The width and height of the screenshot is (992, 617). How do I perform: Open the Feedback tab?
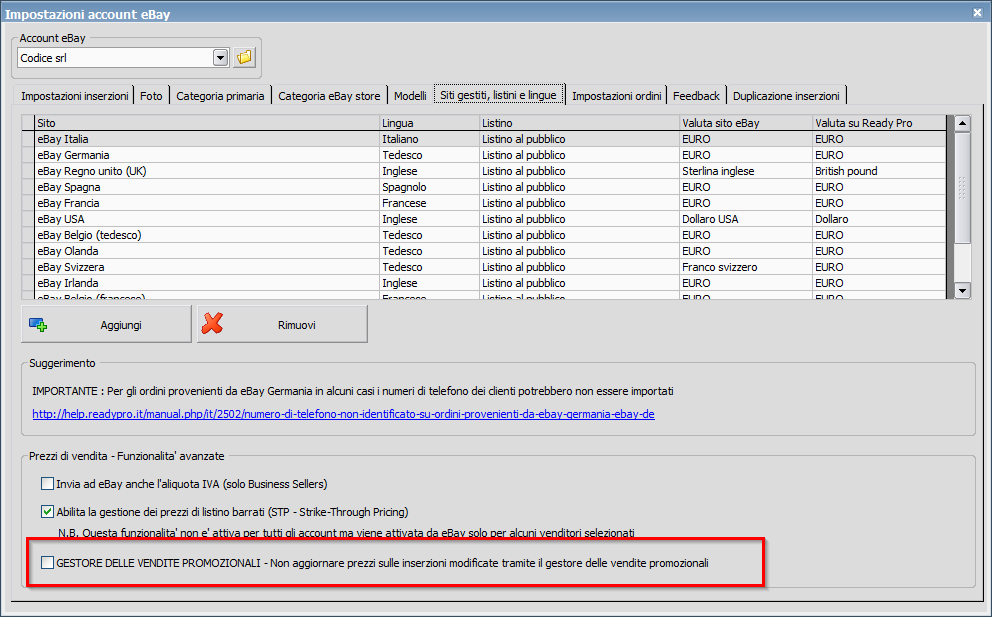696,96
